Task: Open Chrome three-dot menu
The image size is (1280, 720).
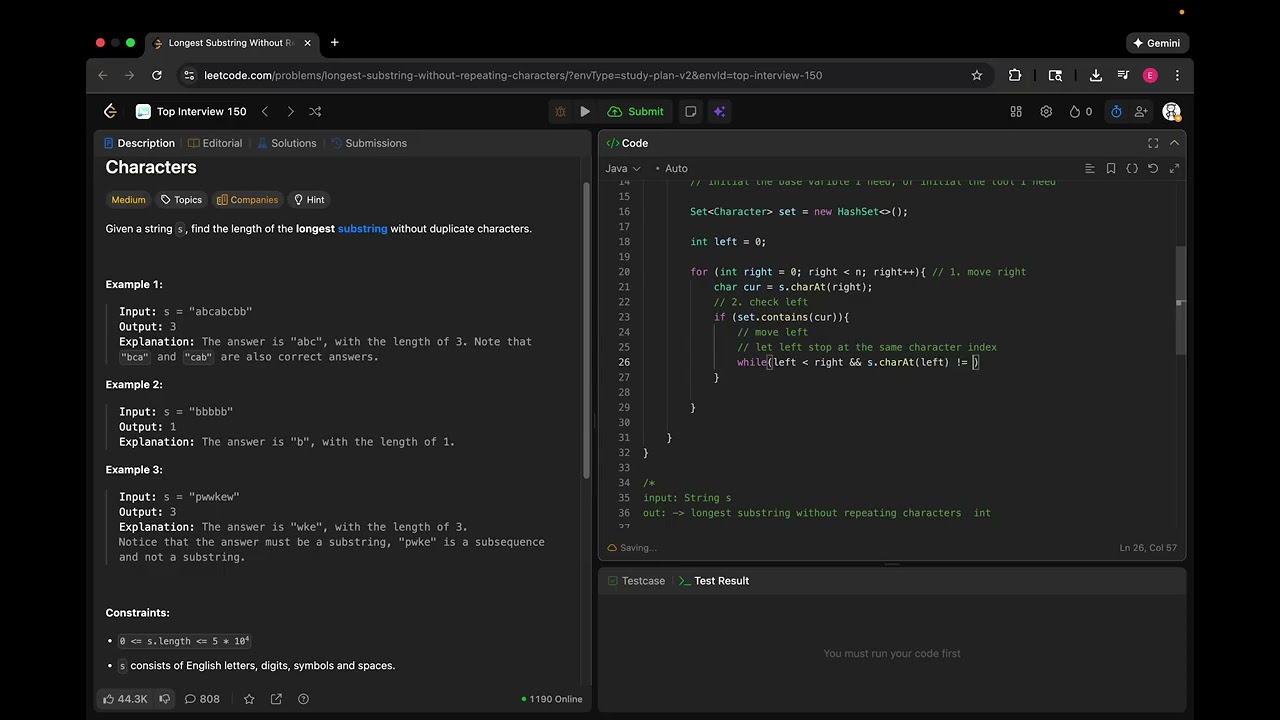Action: 1177,75
